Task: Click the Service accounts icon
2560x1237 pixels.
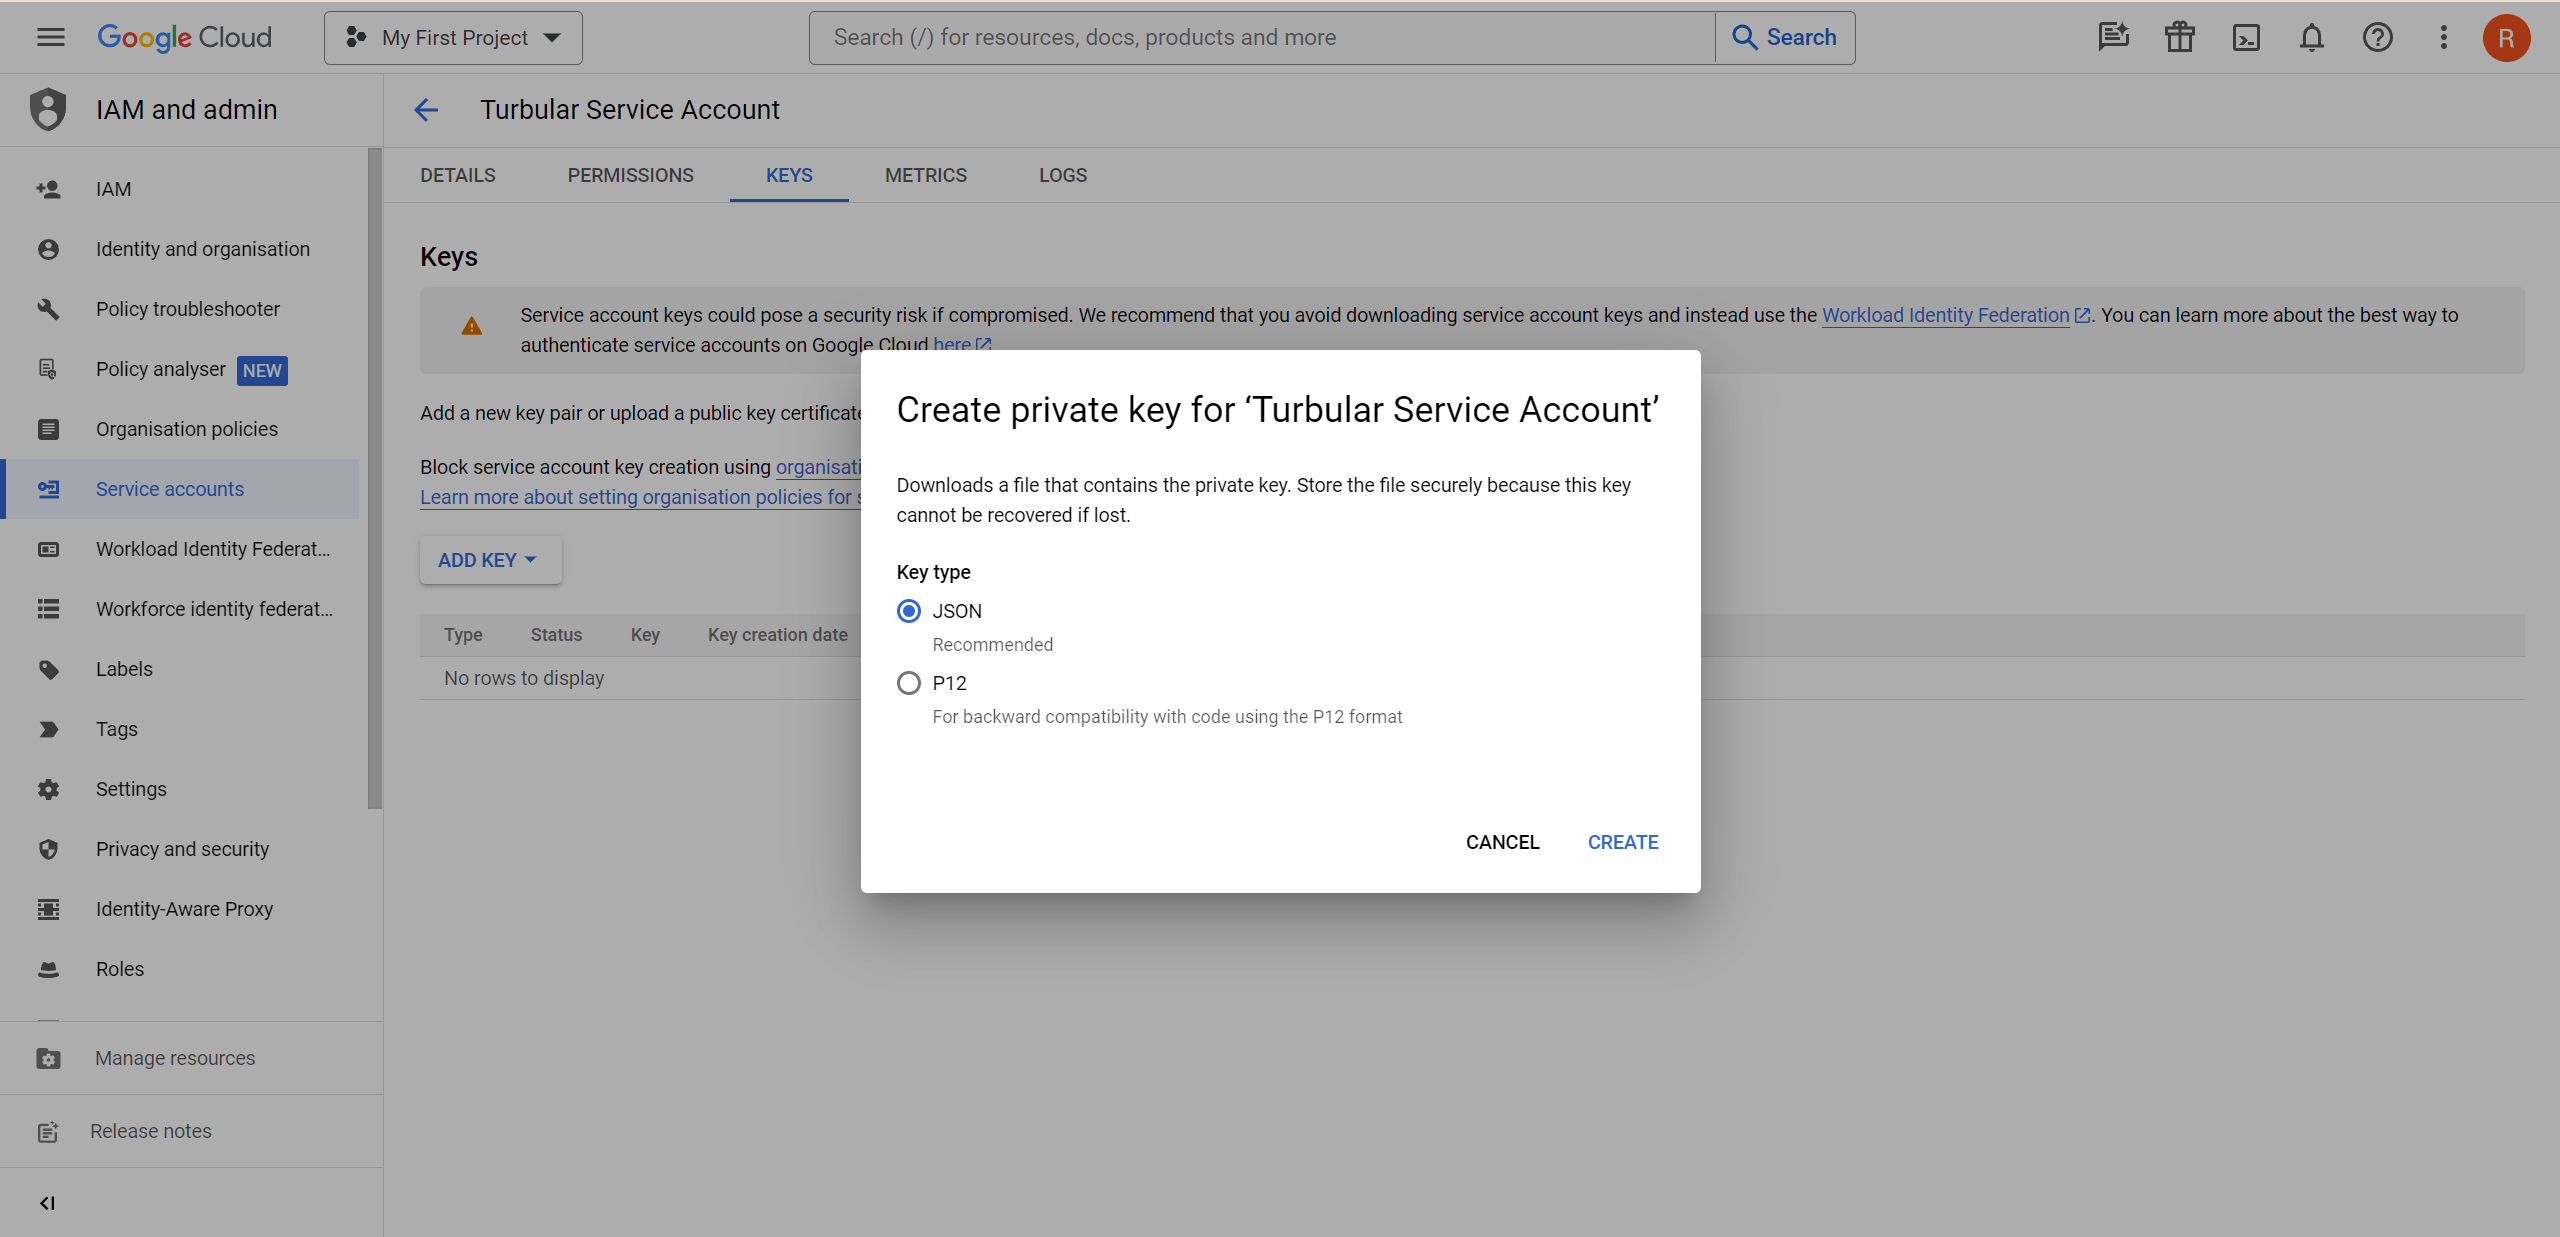Action: (x=47, y=488)
